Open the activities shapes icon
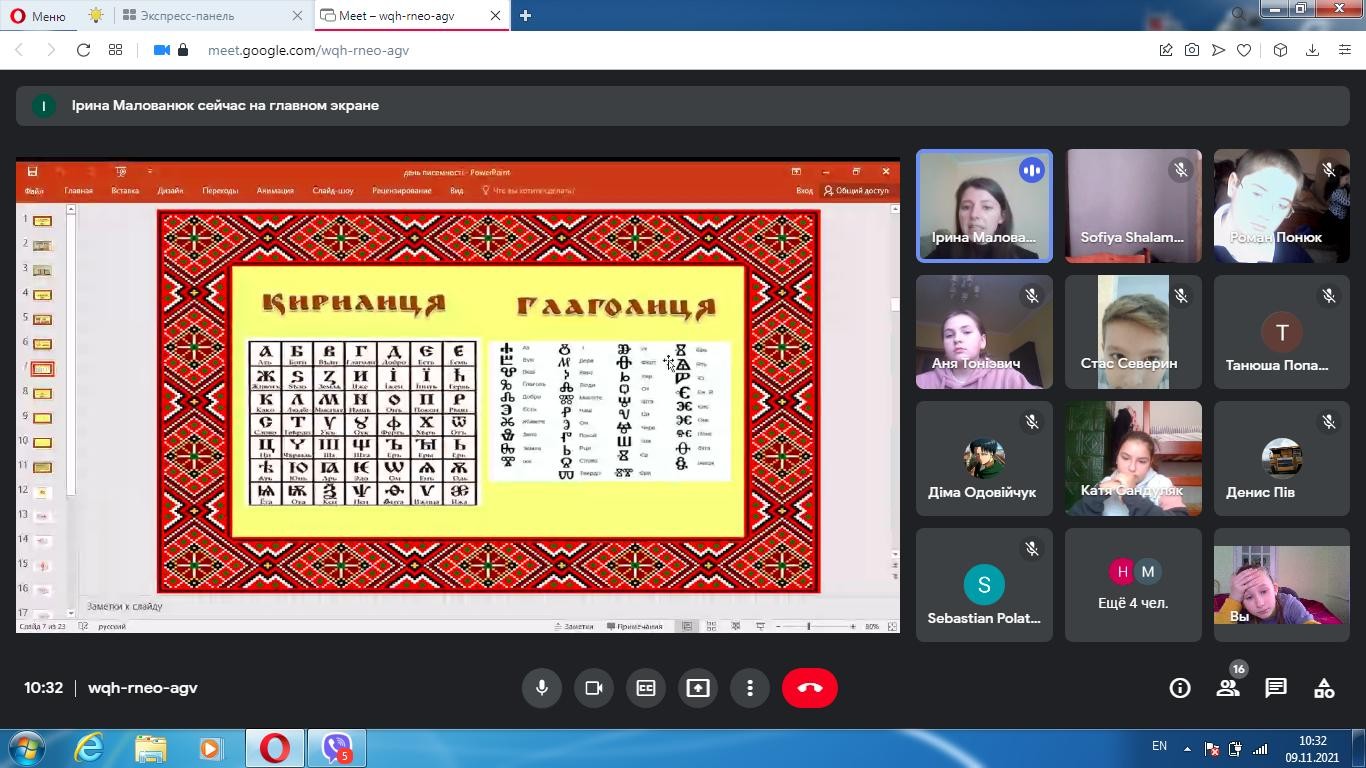 click(x=1324, y=688)
